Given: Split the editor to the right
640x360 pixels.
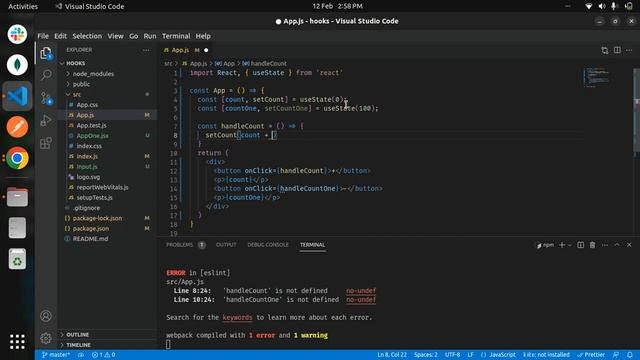Looking at the screenshot, I should [617, 50].
